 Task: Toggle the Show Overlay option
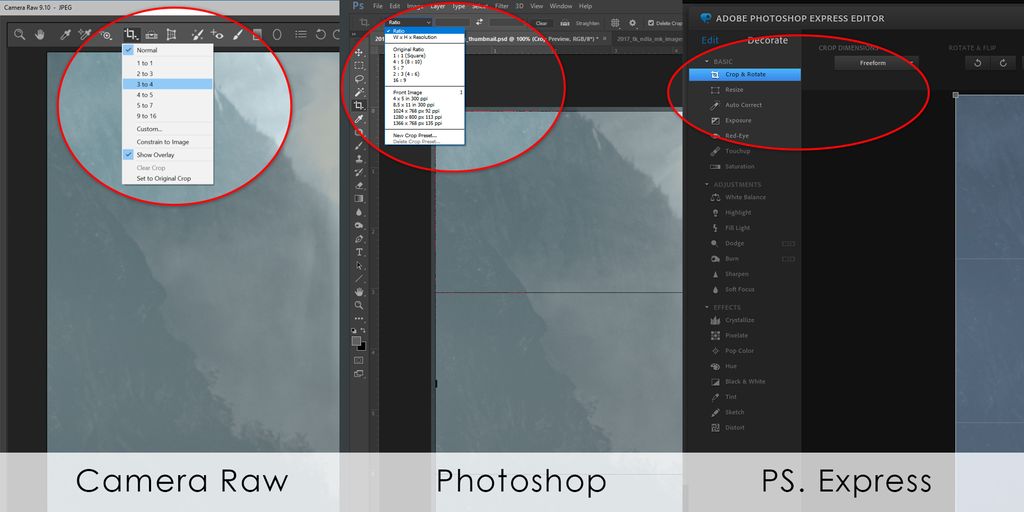click(156, 155)
